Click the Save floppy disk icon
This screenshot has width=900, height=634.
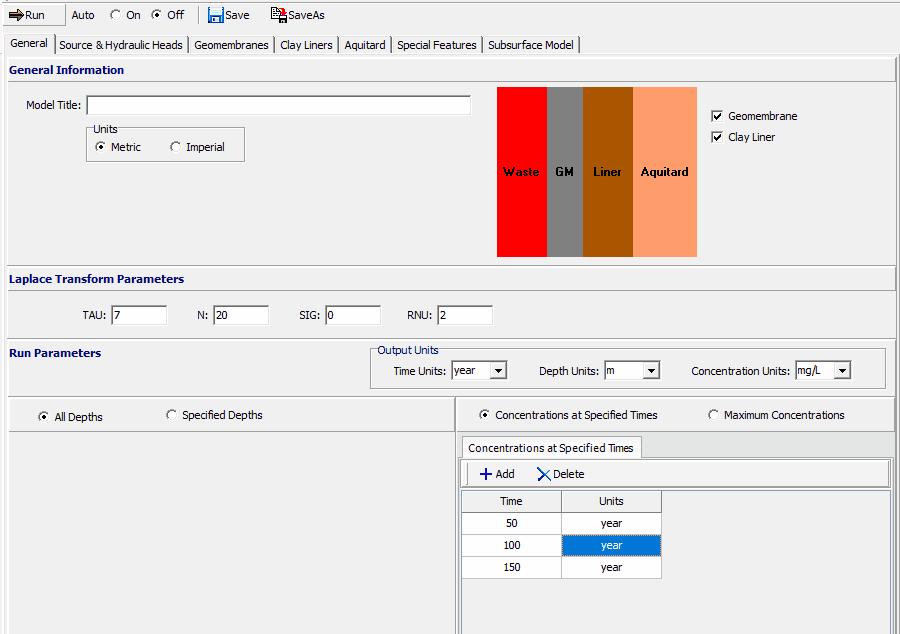215,15
